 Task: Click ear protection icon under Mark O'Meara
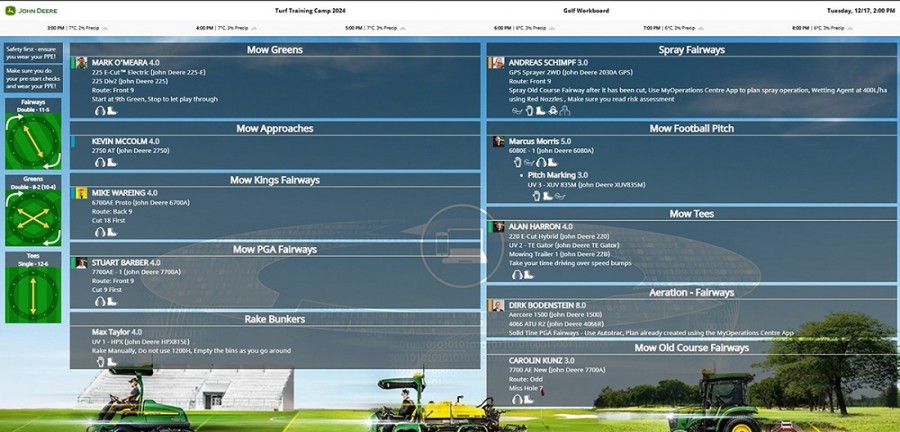[x=100, y=111]
